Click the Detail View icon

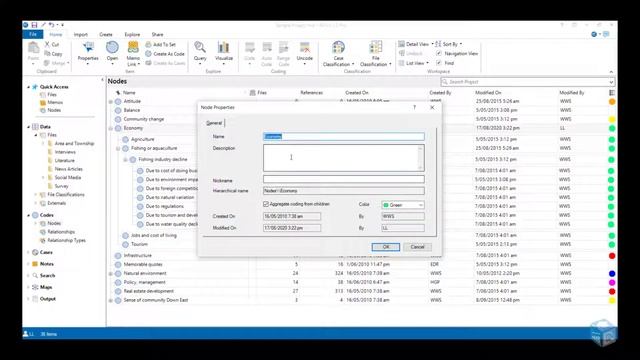tap(402, 44)
